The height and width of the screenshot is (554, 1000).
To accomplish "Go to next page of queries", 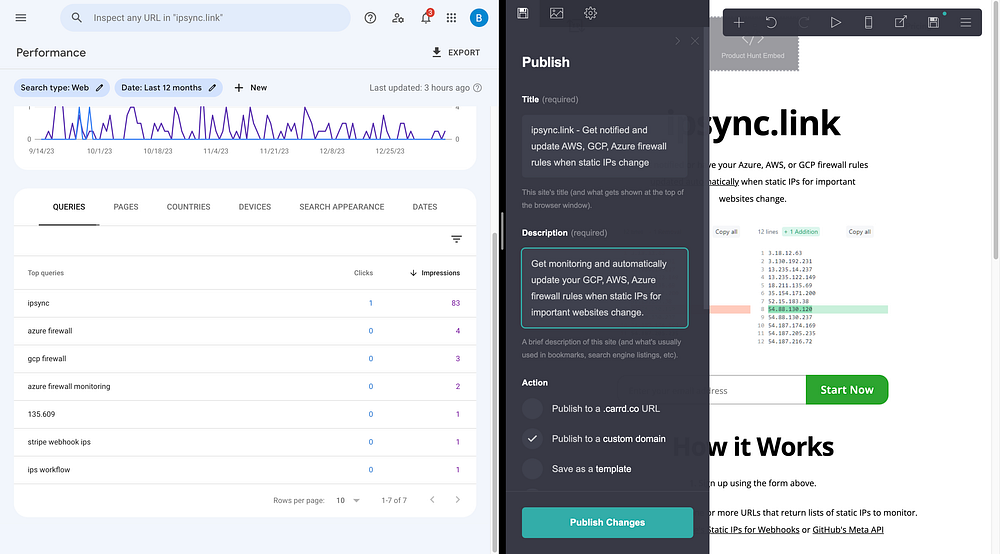I will pyautogui.click(x=457, y=500).
